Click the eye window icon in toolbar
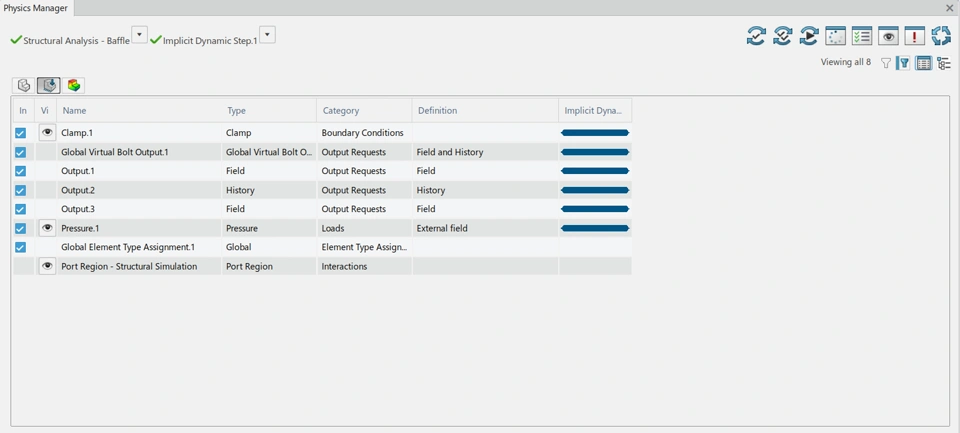 coord(888,37)
